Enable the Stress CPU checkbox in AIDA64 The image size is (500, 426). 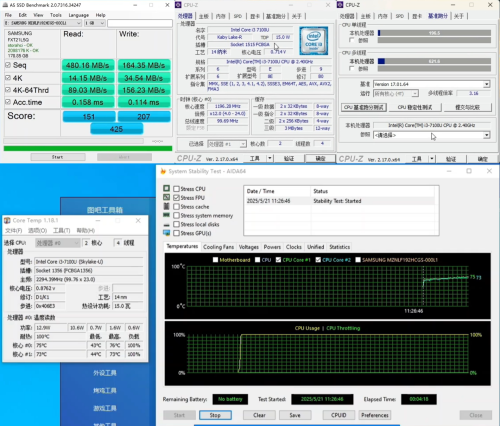point(176,189)
